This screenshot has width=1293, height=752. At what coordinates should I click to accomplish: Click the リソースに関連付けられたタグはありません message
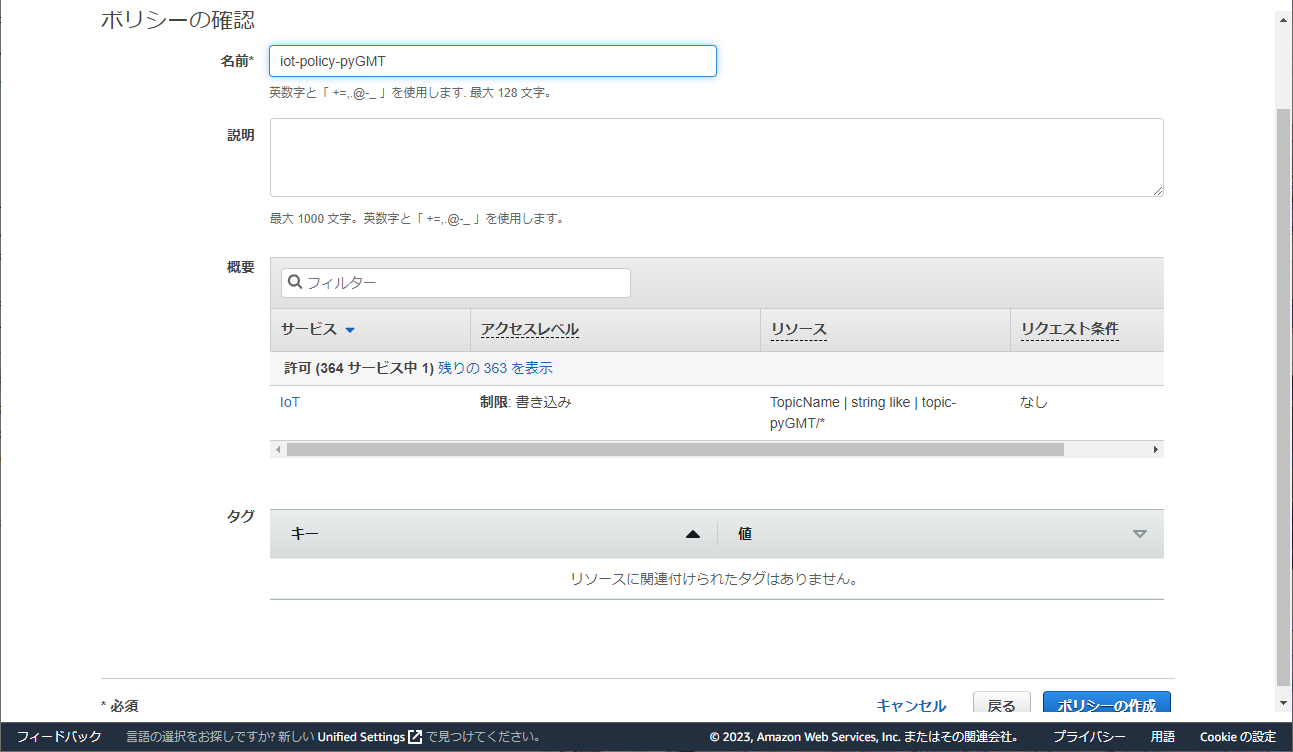pos(715,579)
